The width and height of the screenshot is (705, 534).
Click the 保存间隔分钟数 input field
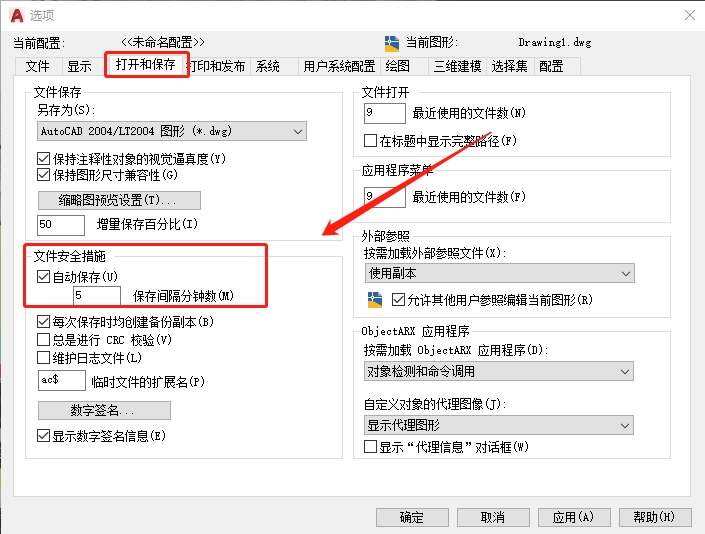click(97, 296)
